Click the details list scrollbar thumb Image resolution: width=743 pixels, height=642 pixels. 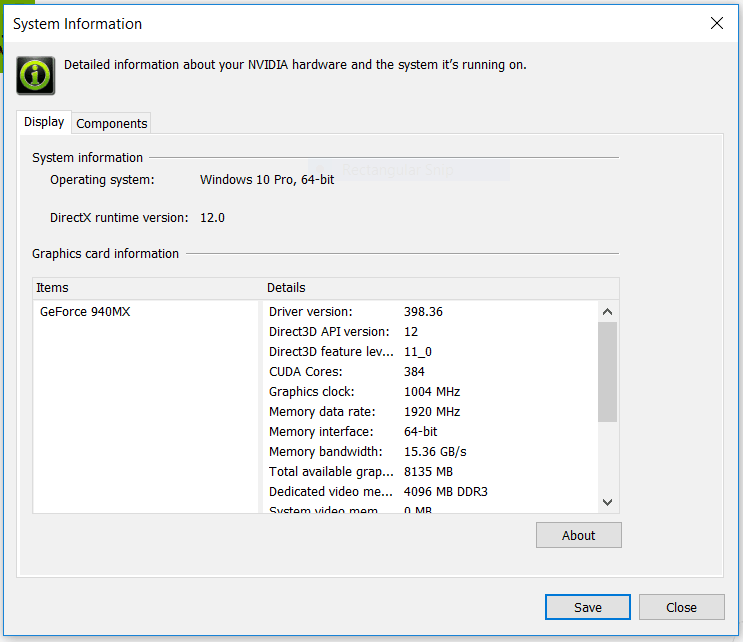point(607,370)
